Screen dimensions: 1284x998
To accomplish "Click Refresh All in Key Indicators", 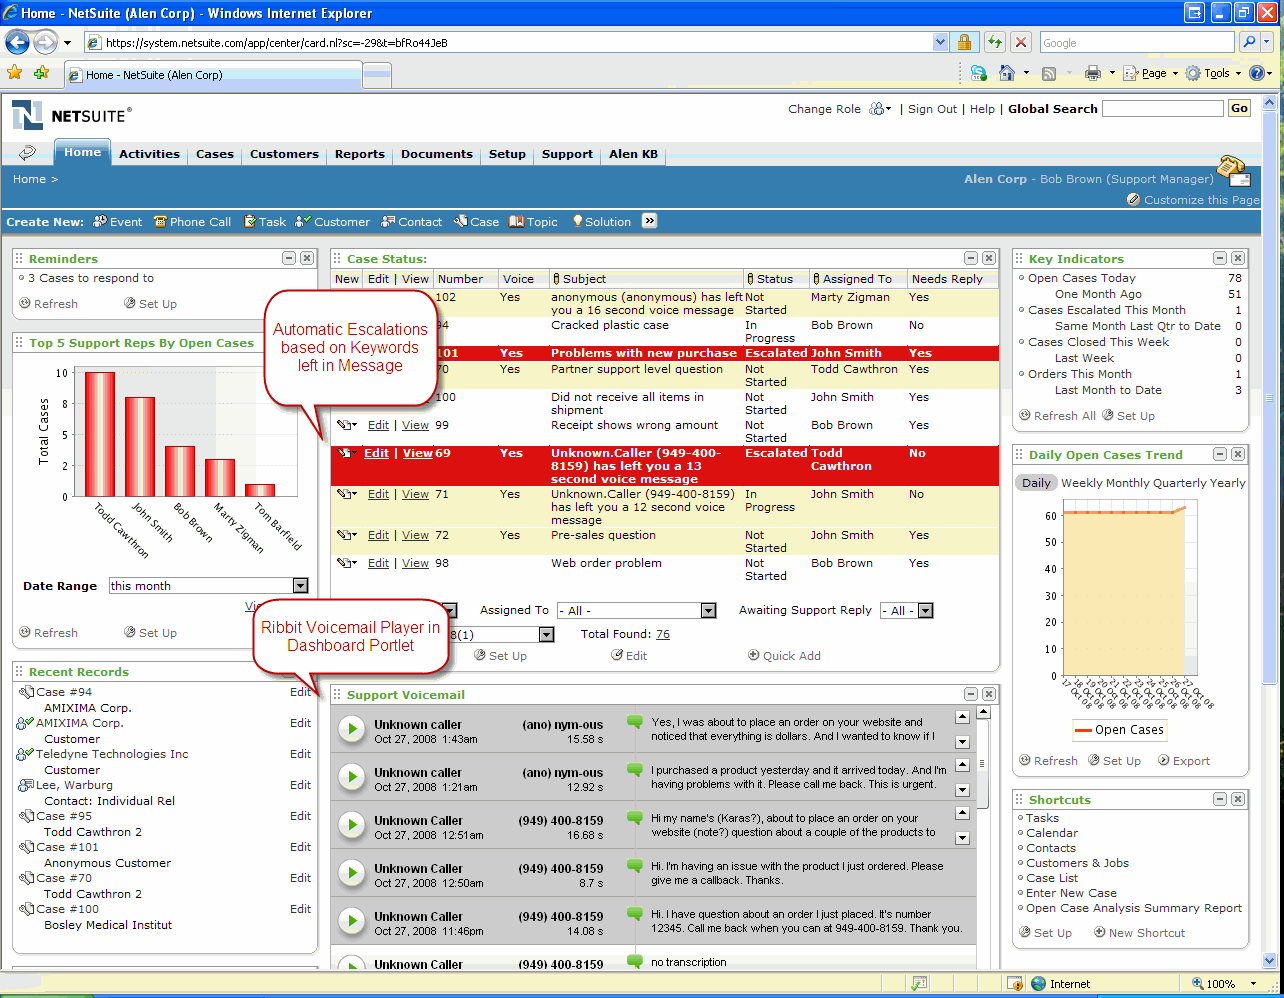I will 1057,416.
